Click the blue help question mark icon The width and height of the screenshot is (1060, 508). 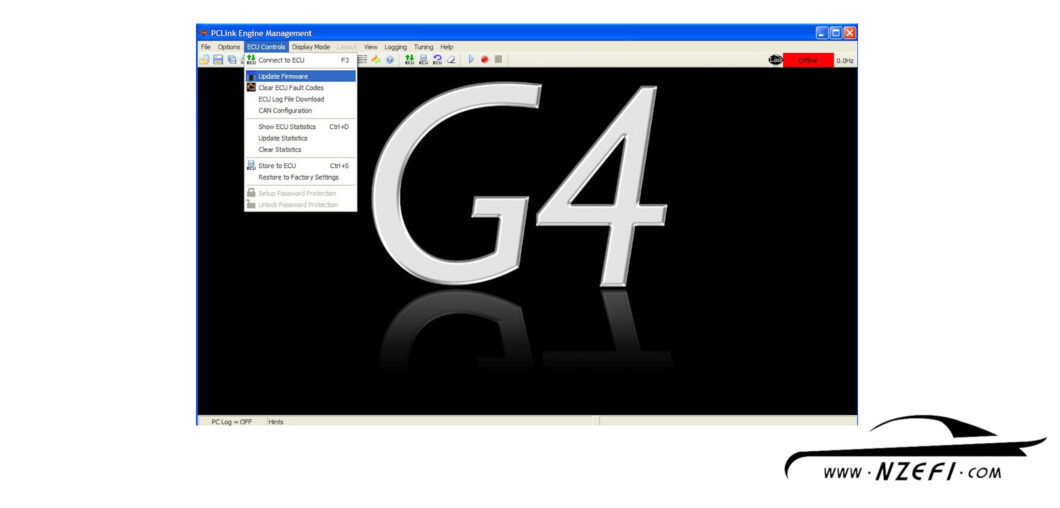pos(390,60)
